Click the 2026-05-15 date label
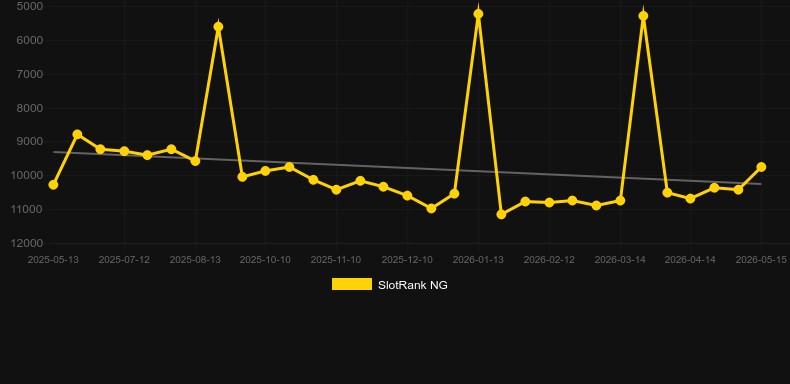The height and width of the screenshot is (384, 790). [761, 260]
